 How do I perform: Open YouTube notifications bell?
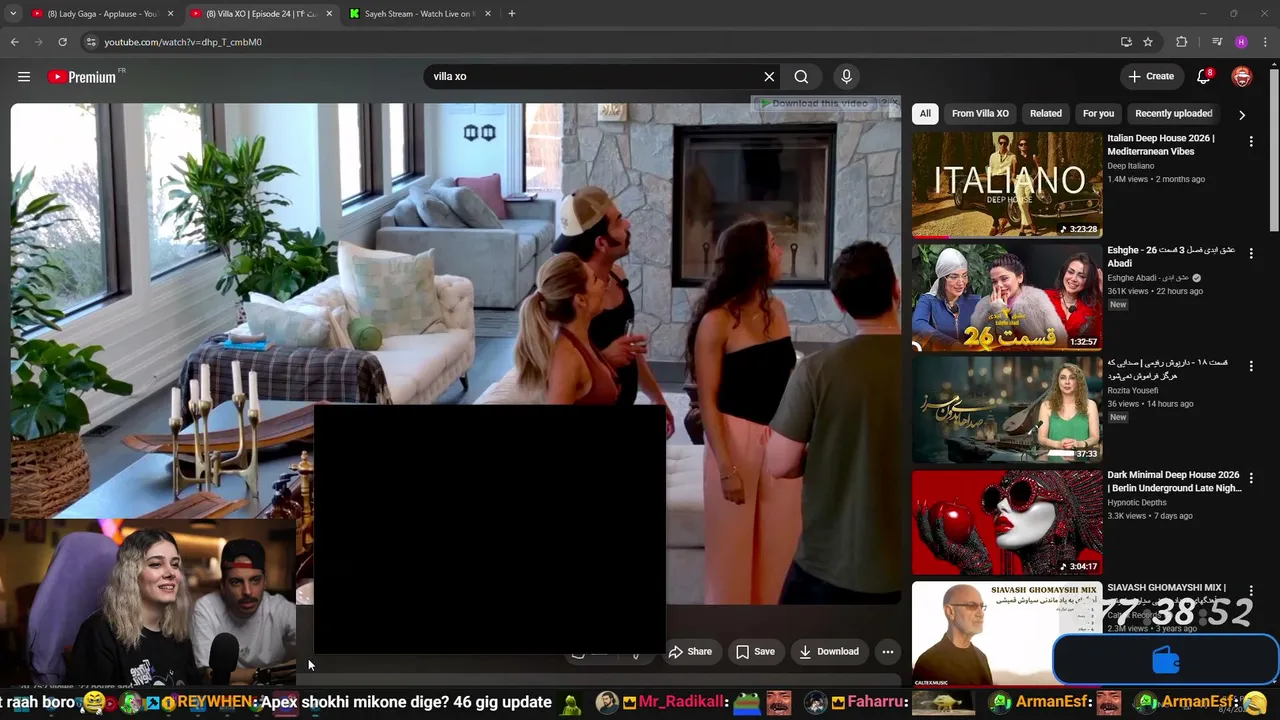pyautogui.click(x=1204, y=76)
